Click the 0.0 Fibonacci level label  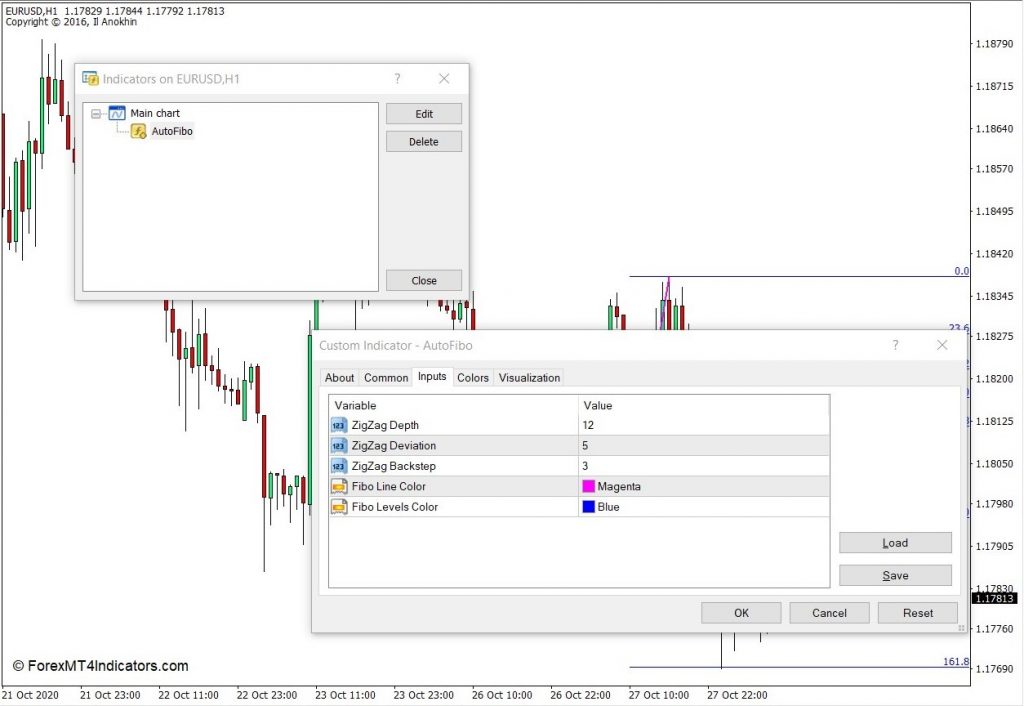(961, 271)
